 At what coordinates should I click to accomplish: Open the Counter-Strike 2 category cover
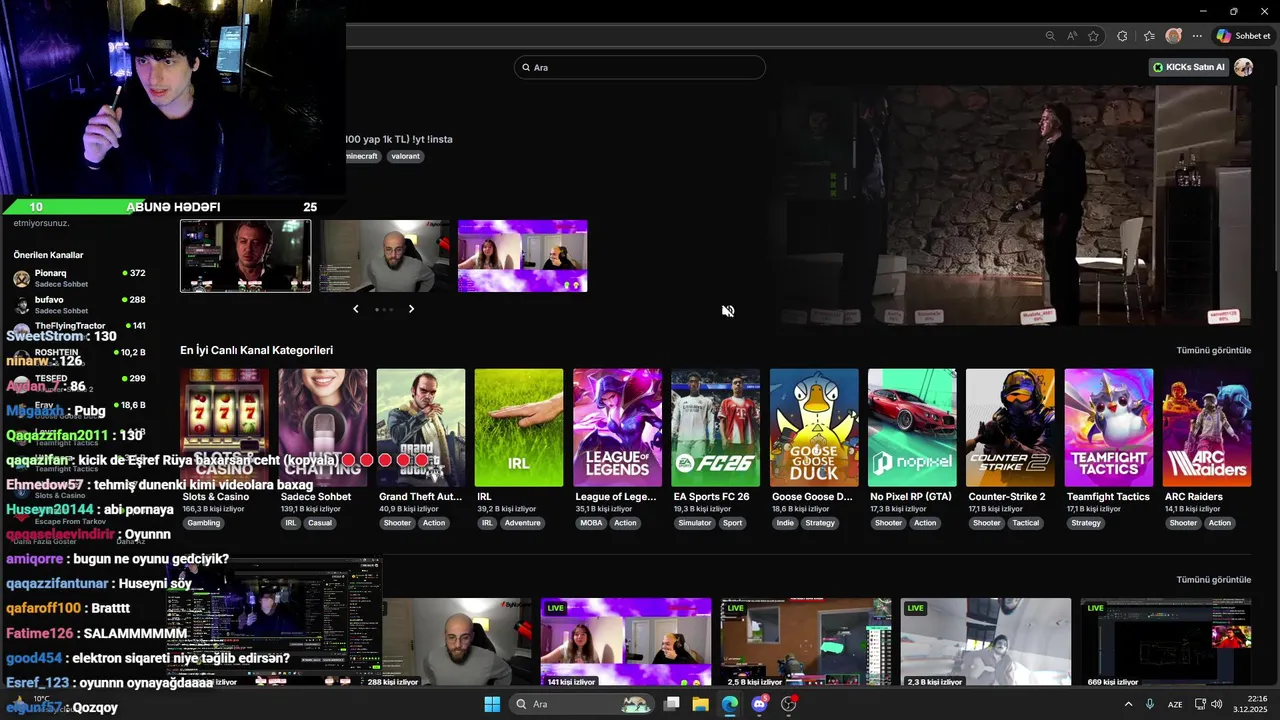click(x=1010, y=427)
